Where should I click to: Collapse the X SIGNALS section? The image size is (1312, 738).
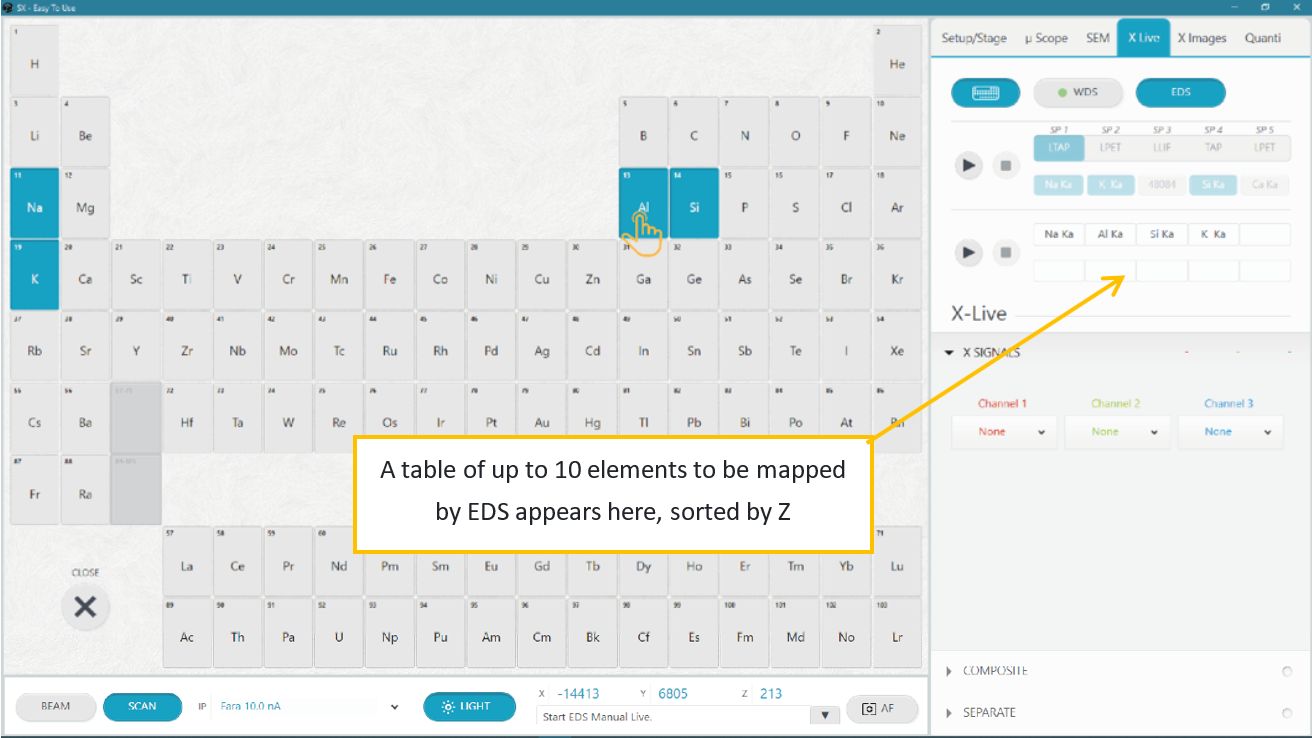pyautogui.click(x=949, y=353)
